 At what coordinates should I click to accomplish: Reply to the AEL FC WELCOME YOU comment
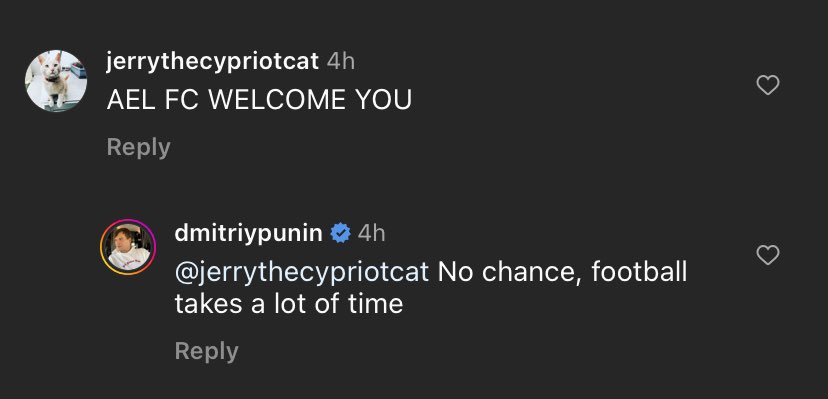[x=138, y=147]
